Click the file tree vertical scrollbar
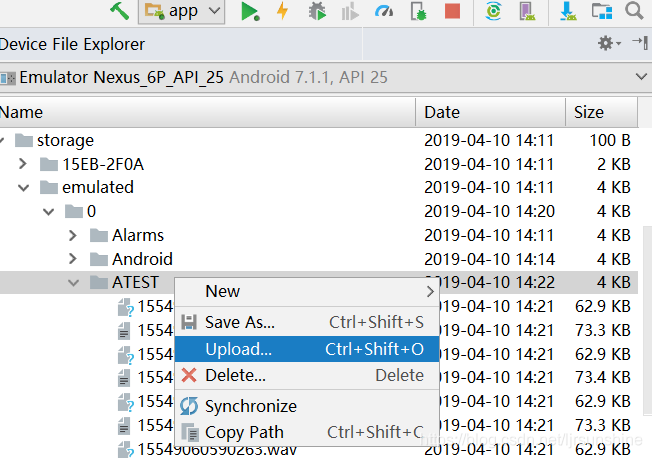This screenshot has width=652, height=458. tap(647, 320)
